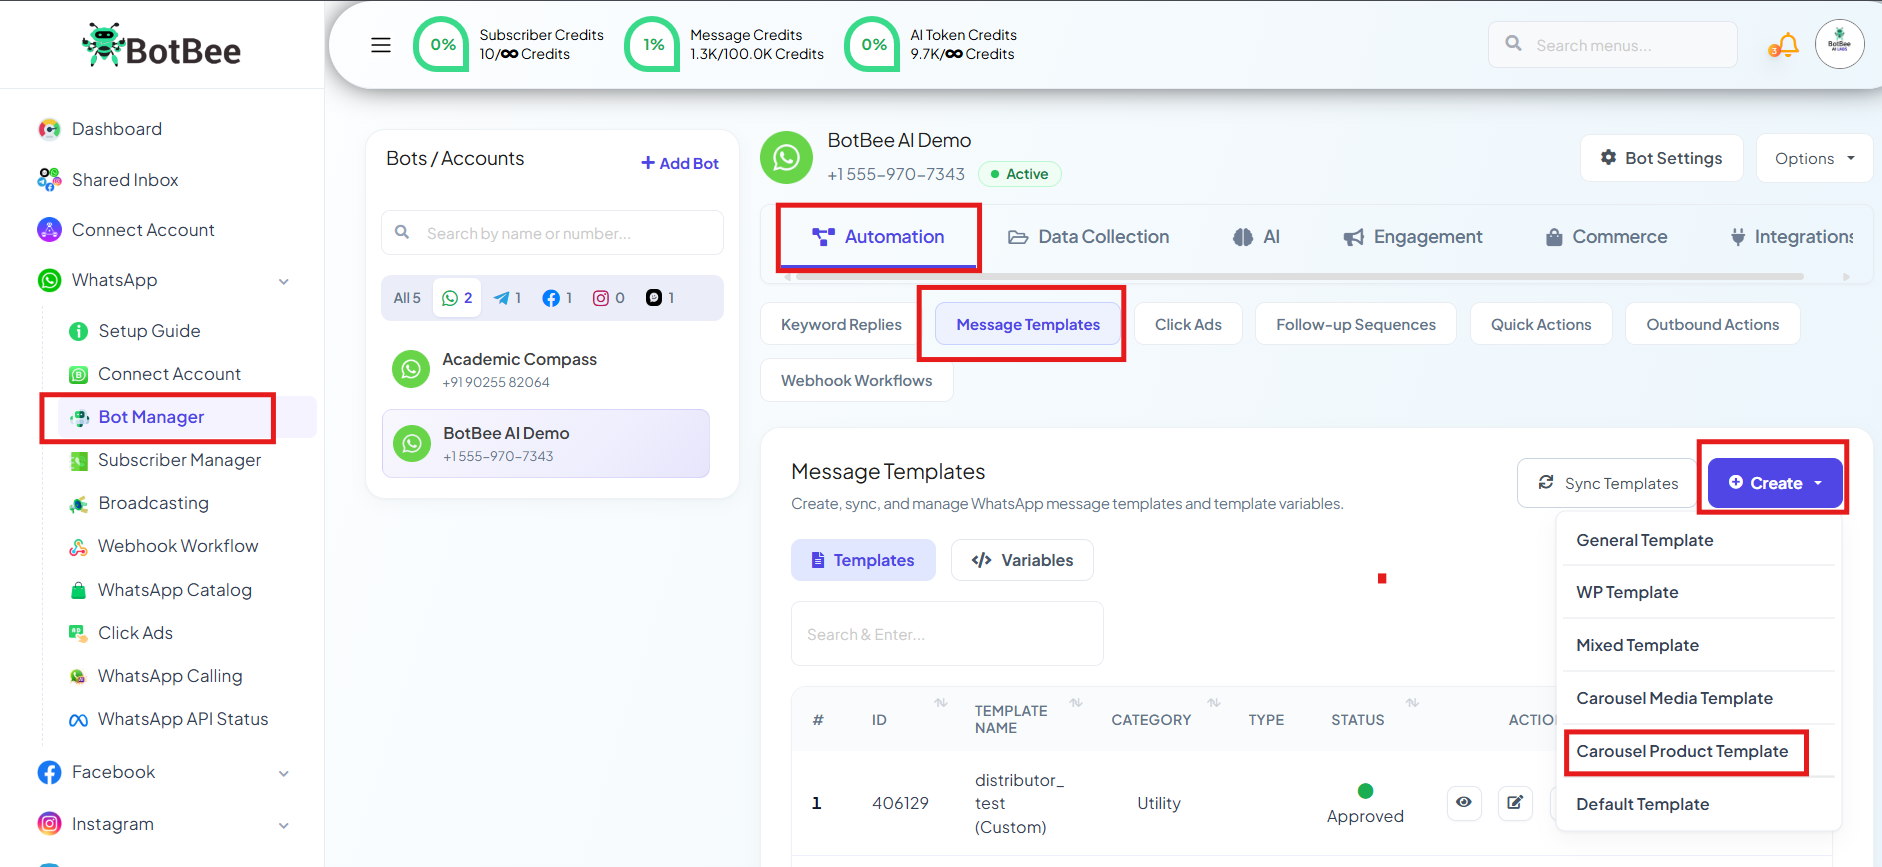
Task: Click the Message Credits 1% ring
Action: click(x=653, y=44)
